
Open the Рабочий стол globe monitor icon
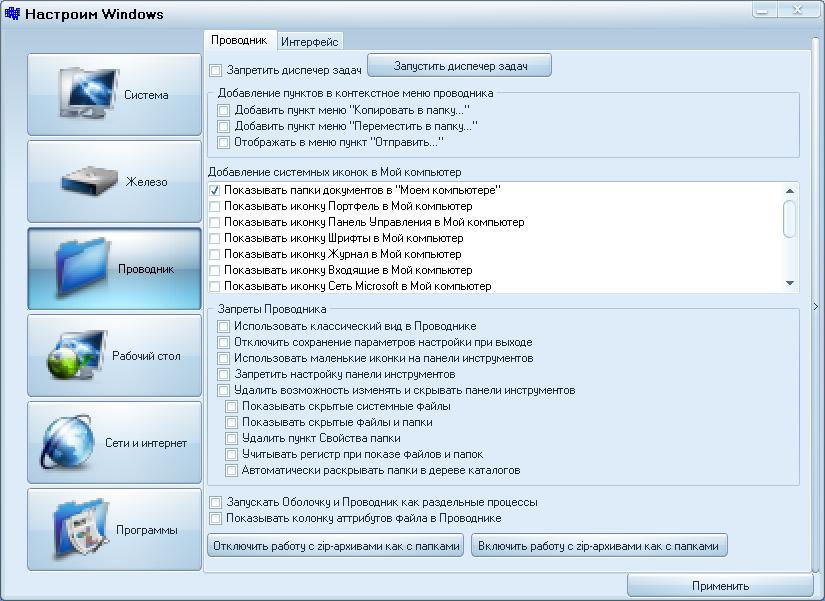coord(77,355)
